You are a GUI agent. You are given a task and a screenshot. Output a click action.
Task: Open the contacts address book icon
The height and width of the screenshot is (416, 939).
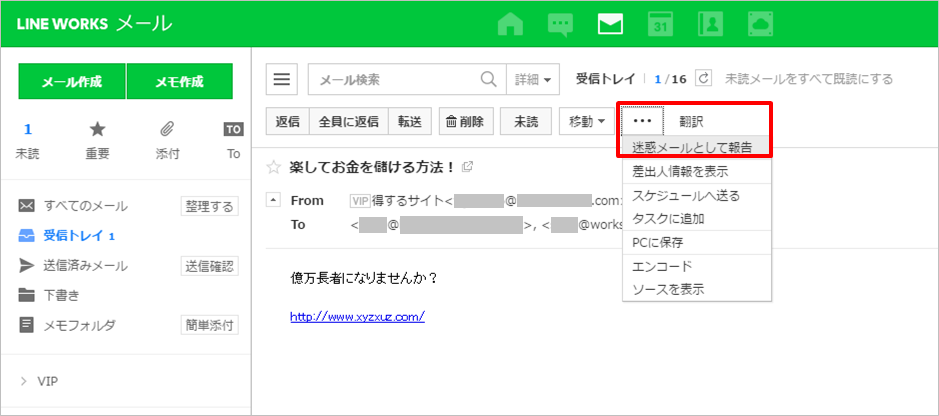[712, 24]
